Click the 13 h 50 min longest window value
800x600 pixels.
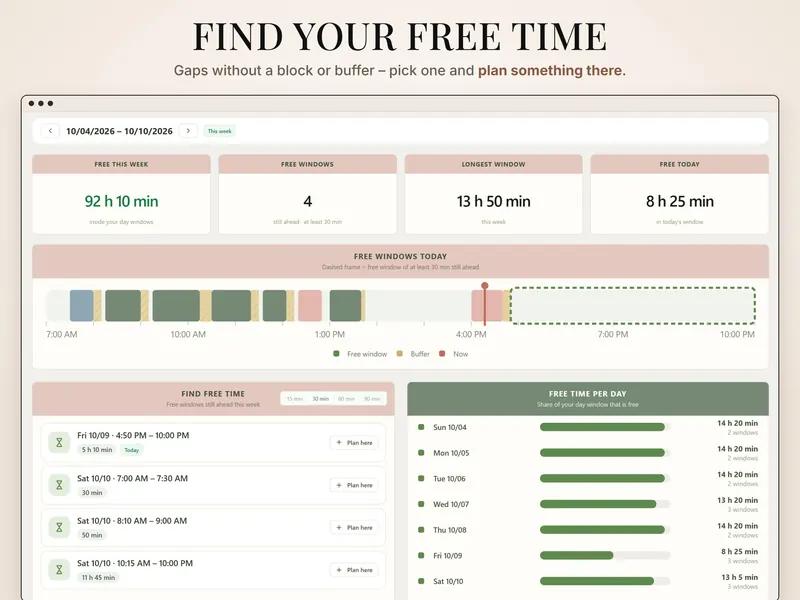coord(493,201)
